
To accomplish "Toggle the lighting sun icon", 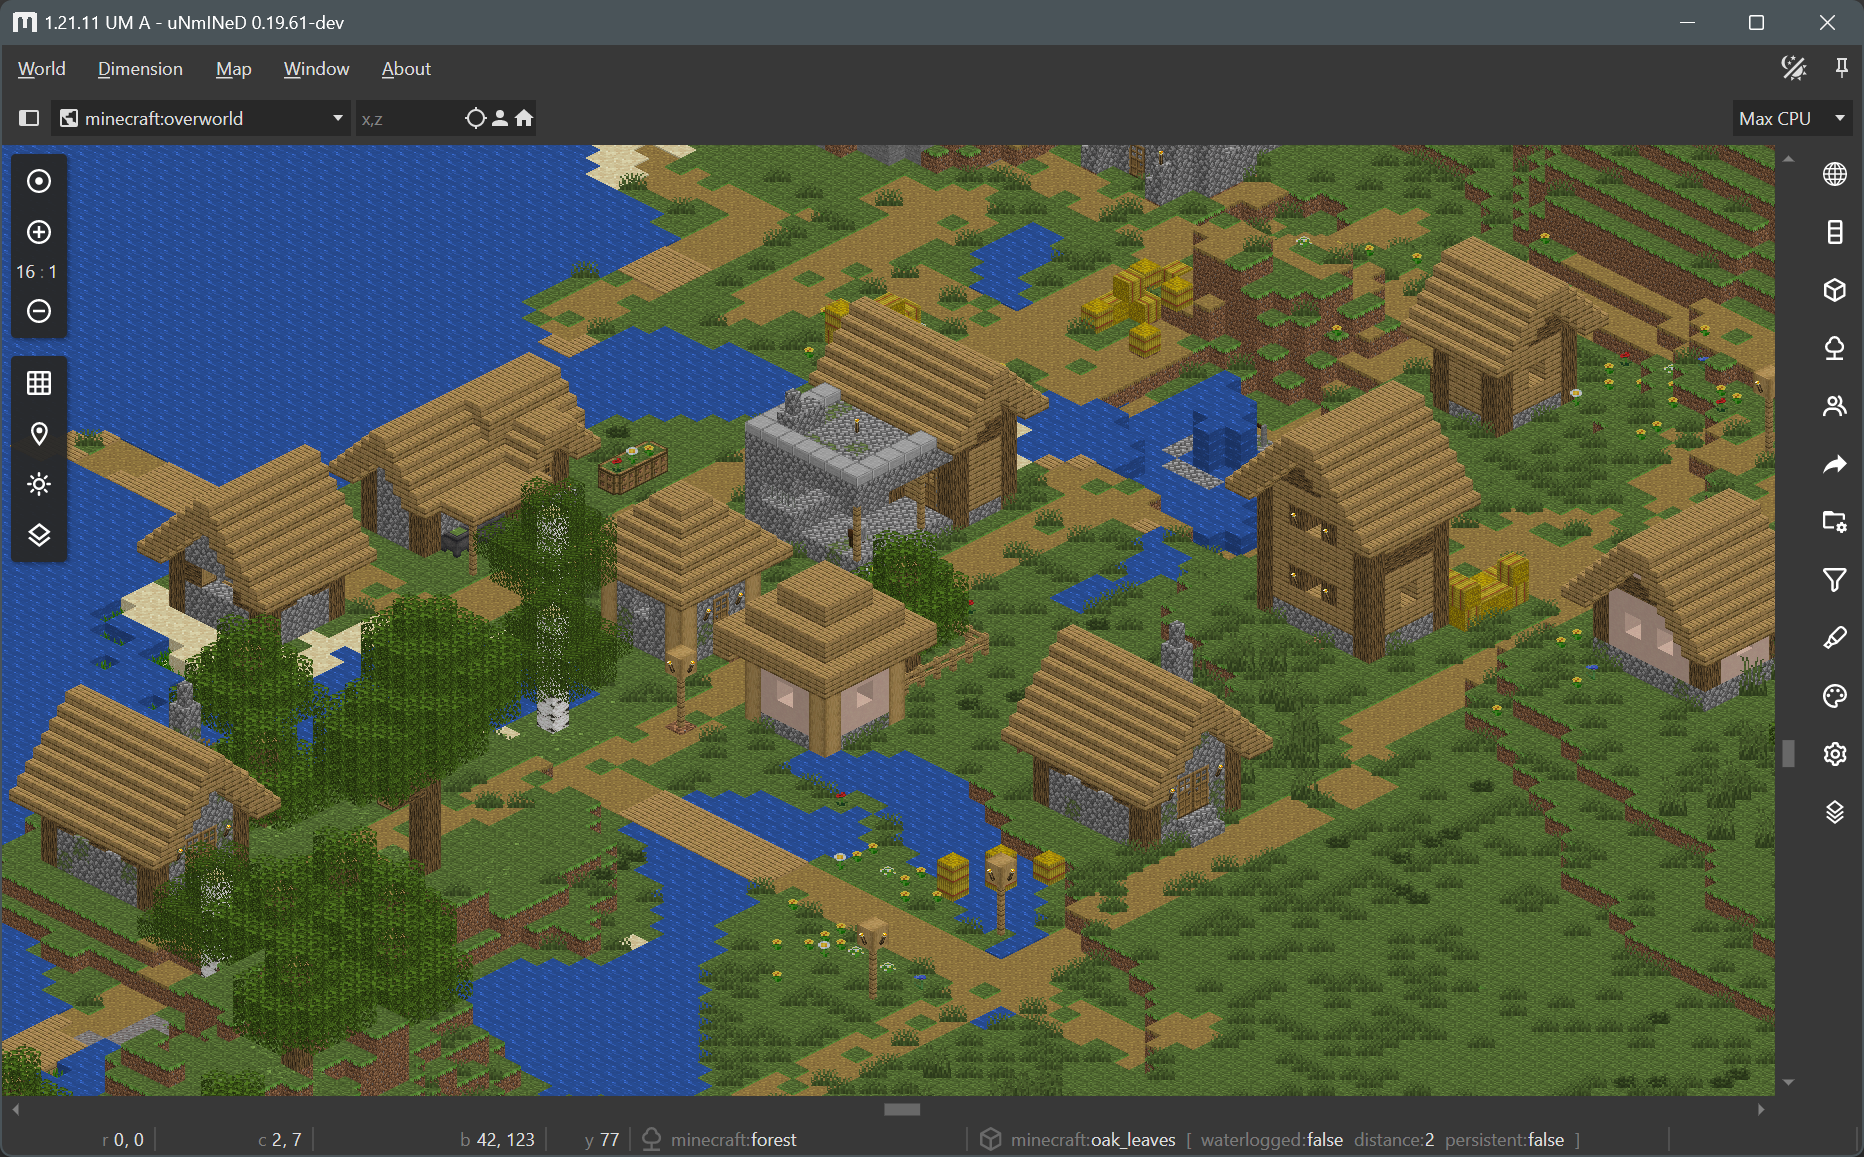I will click(x=39, y=485).
